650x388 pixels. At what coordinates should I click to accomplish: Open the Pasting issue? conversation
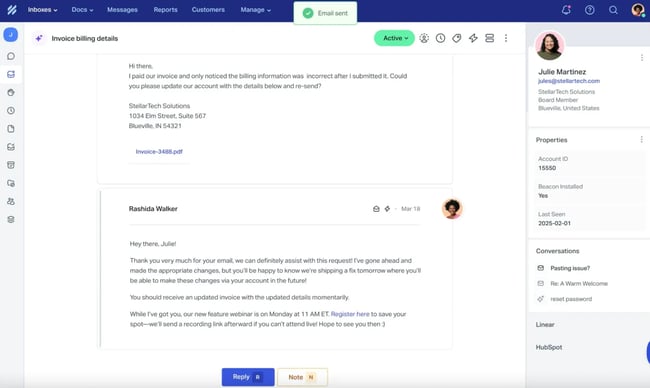(x=570, y=268)
